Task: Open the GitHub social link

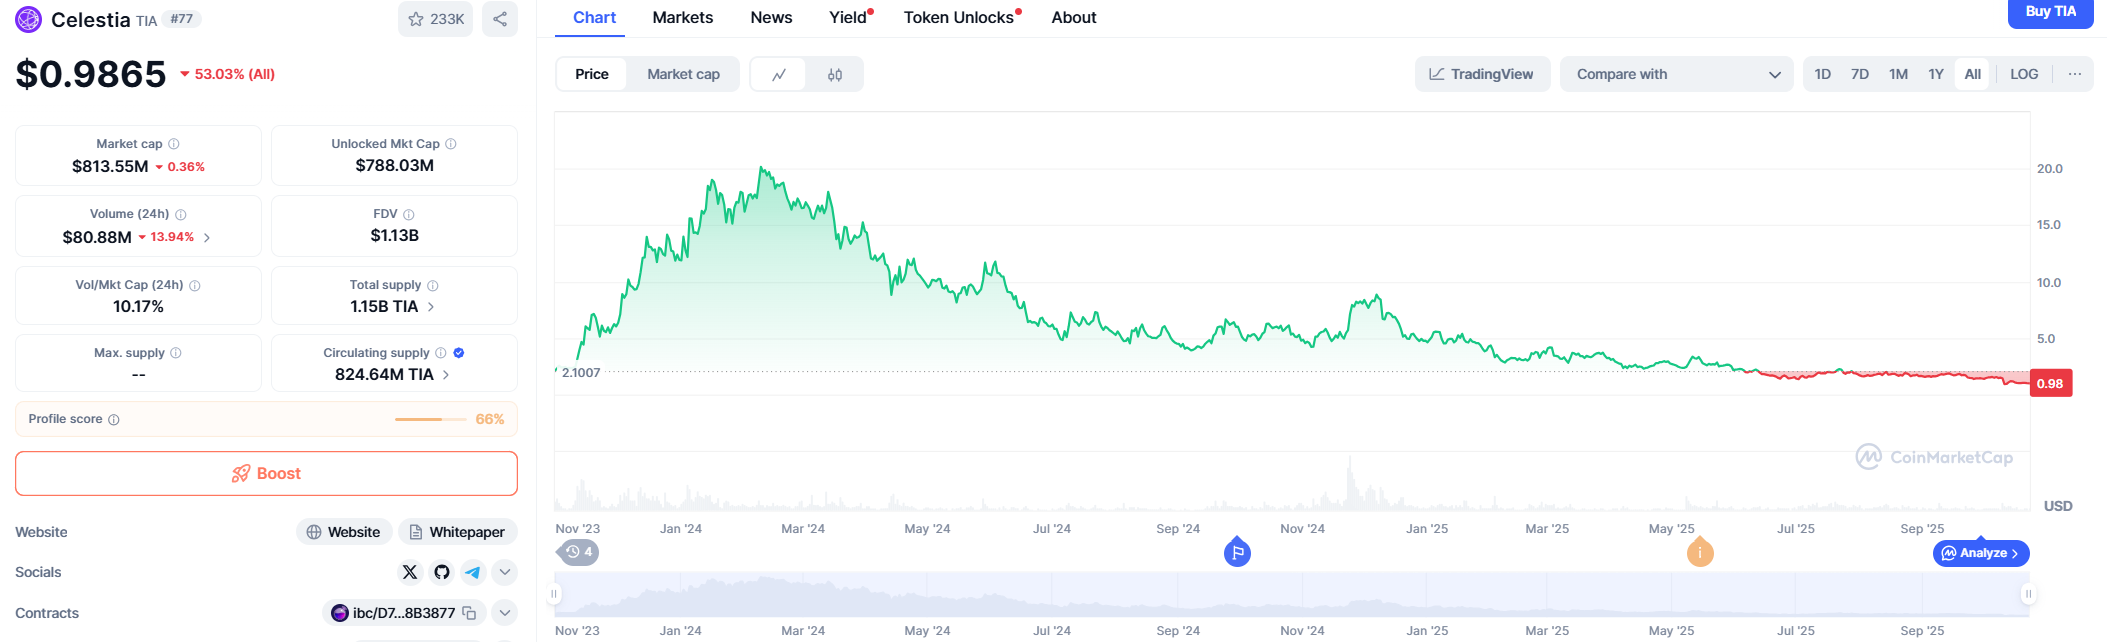Action: [x=442, y=572]
